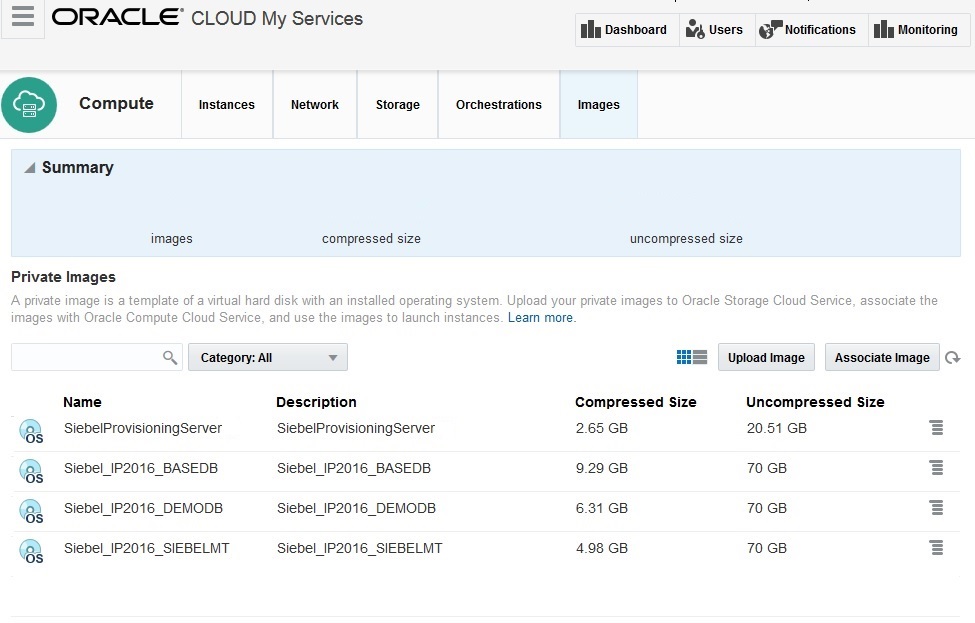This screenshot has height=623, width=975.
Task: Open the Category: All dropdown
Action: point(267,356)
